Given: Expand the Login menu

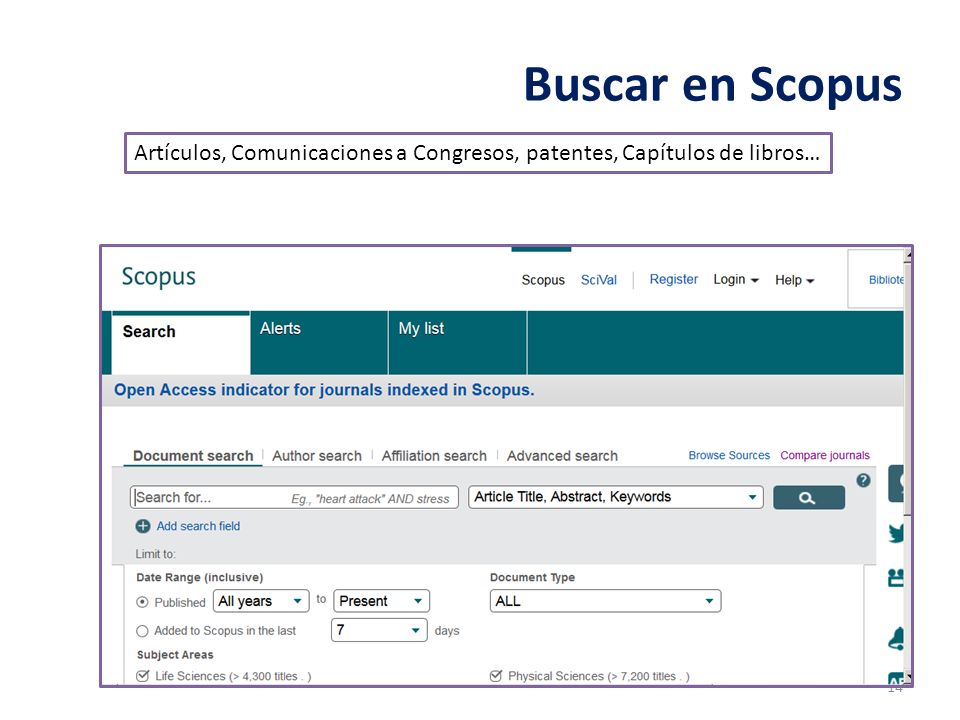Looking at the screenshot, I should coord(736,280).
